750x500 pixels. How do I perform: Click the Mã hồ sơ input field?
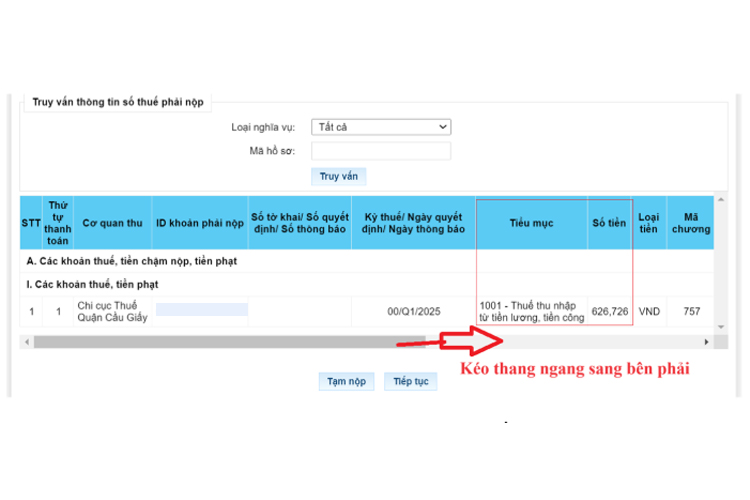[x=380, y=151]
